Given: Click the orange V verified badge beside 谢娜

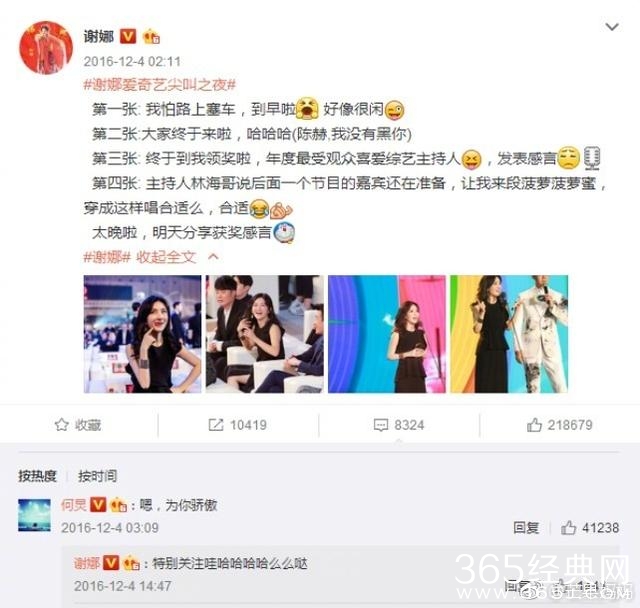Looking at the screenshot, I should pyautogui.click(x=128, y=37).
